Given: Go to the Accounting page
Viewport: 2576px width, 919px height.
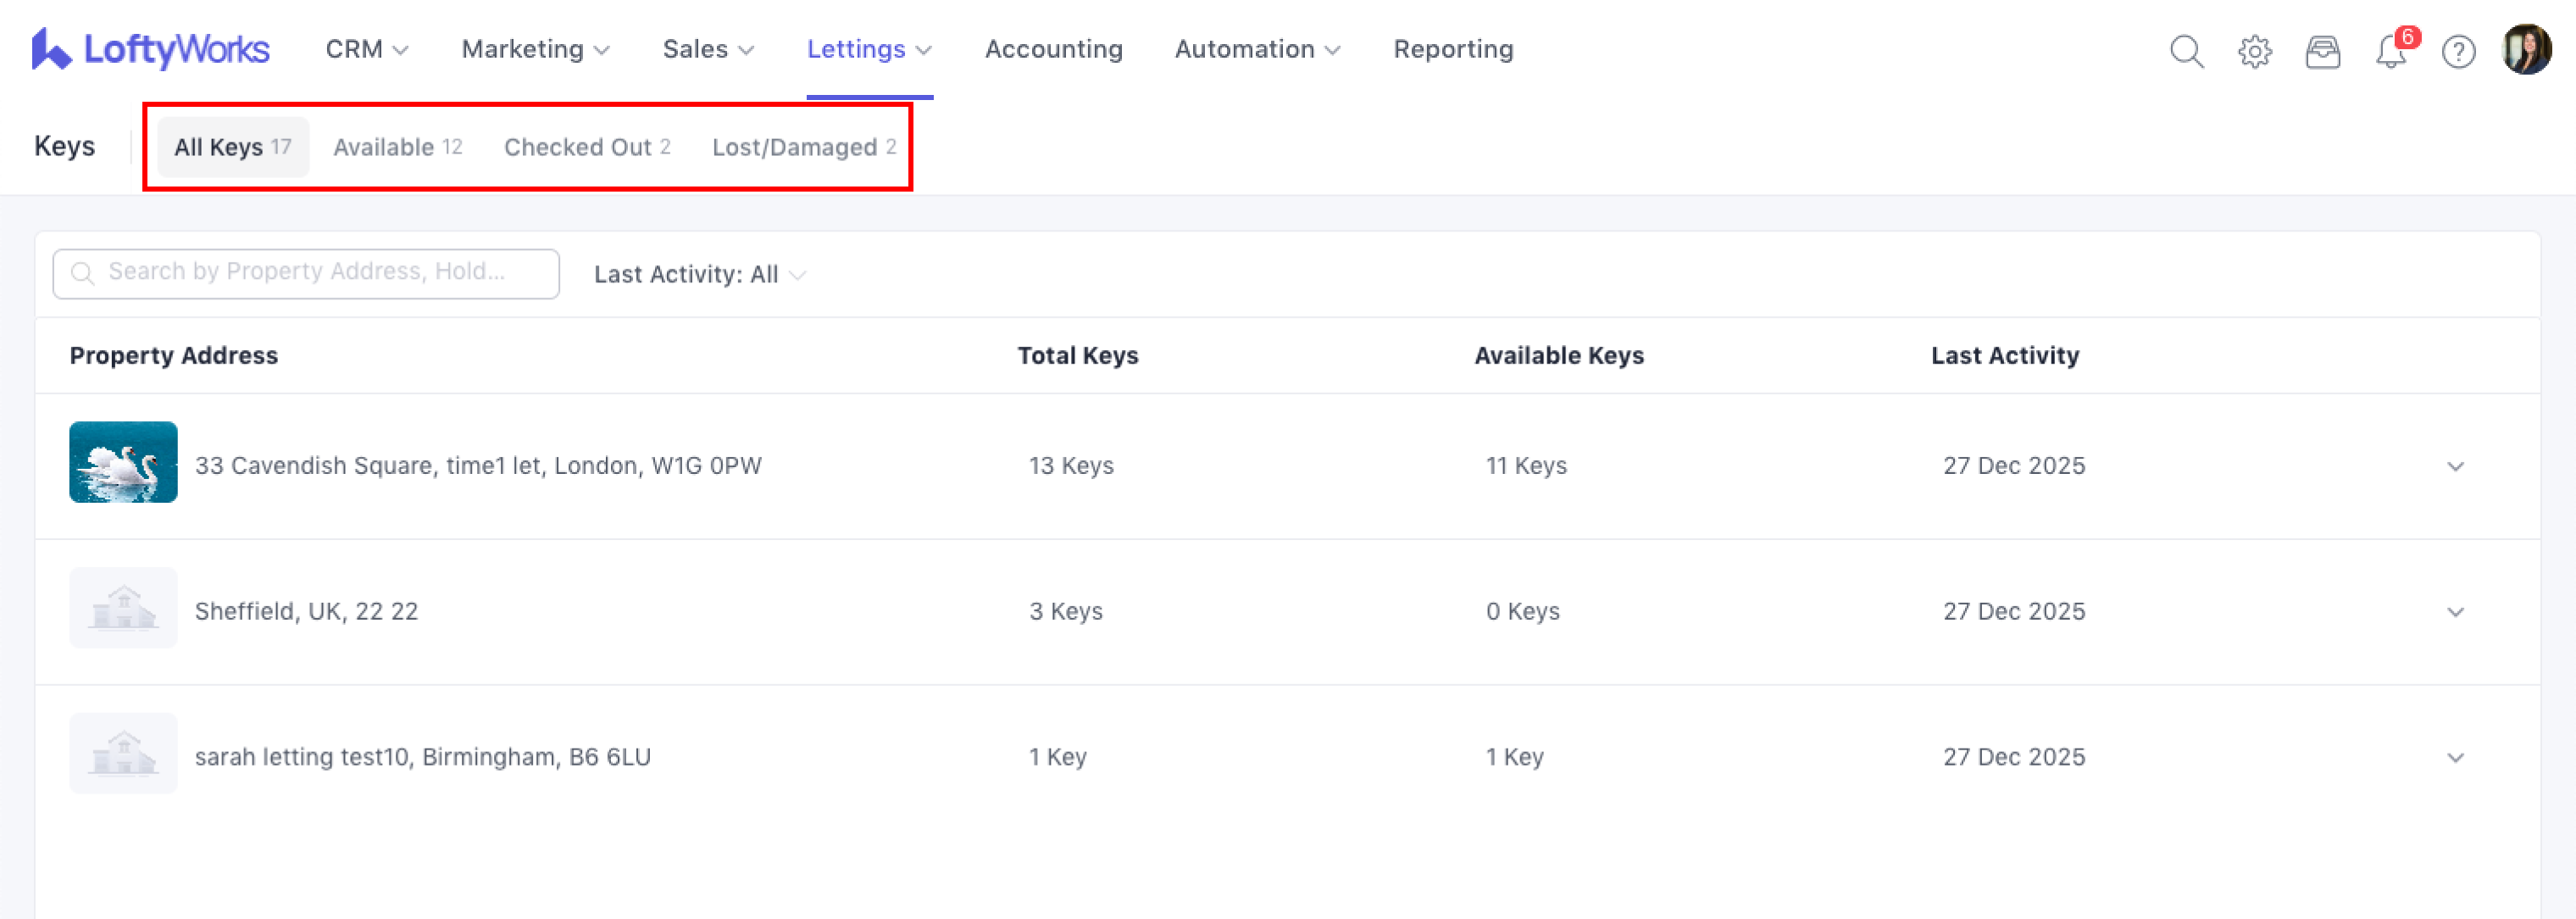Looking at the screenshot, I should (x=1053, y=49).
